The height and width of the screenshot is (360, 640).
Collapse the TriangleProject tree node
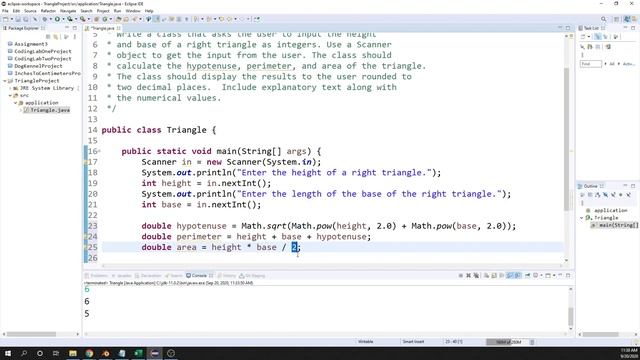point(5,81)
